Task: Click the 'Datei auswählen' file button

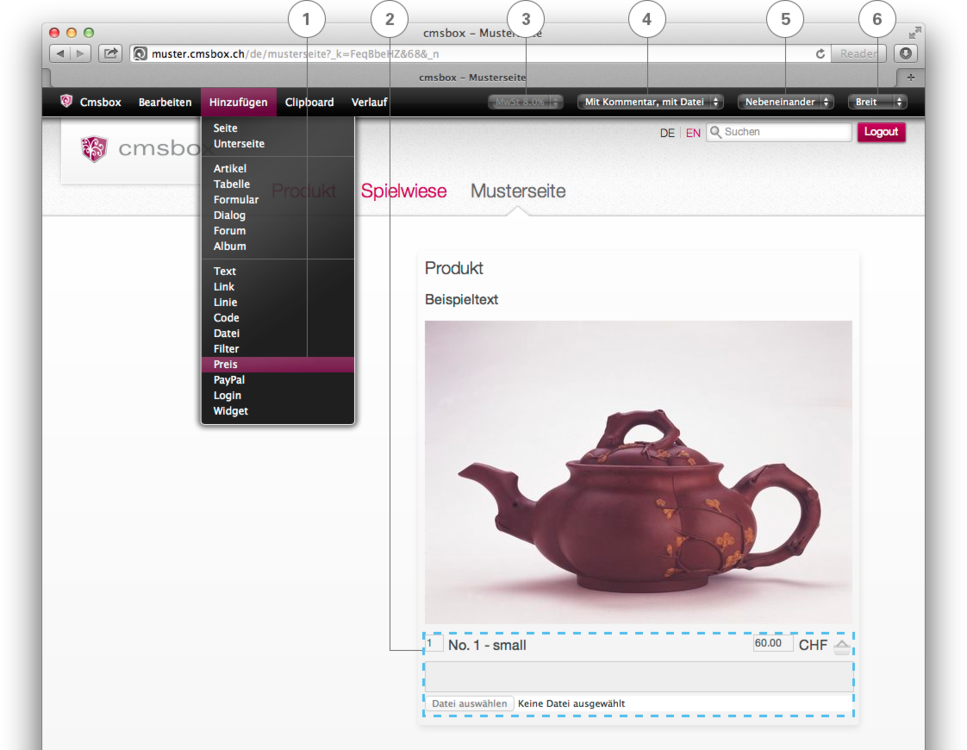Action: (x=470, y=704)
